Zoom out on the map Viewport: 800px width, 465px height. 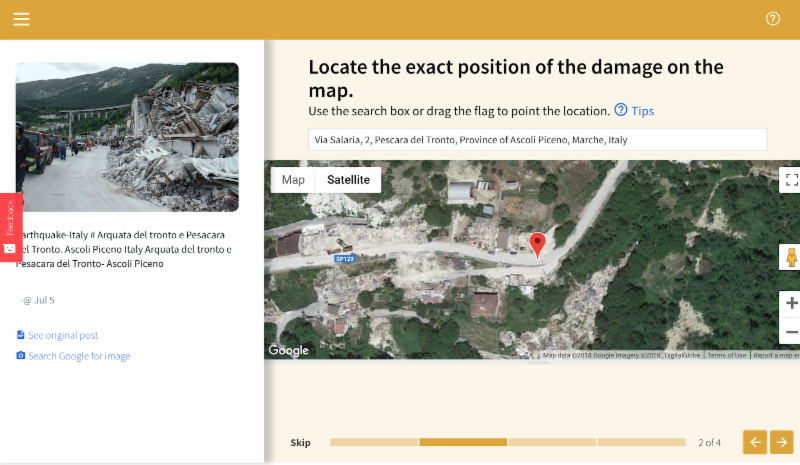tap(791, 331)
